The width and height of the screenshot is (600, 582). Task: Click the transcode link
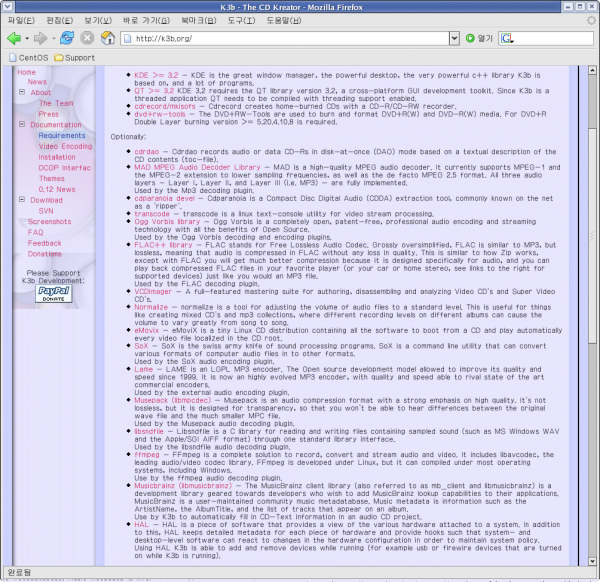(152, 214)
